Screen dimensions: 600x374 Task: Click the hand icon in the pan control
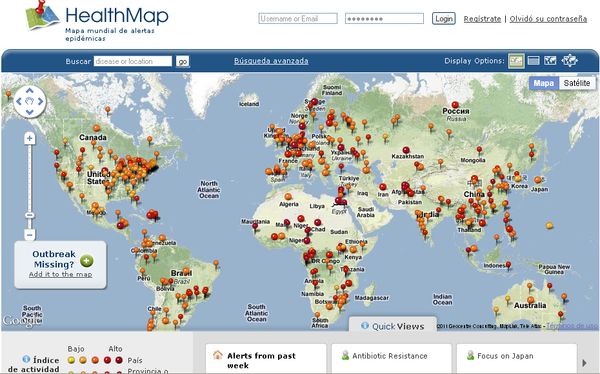coord(29,101)
